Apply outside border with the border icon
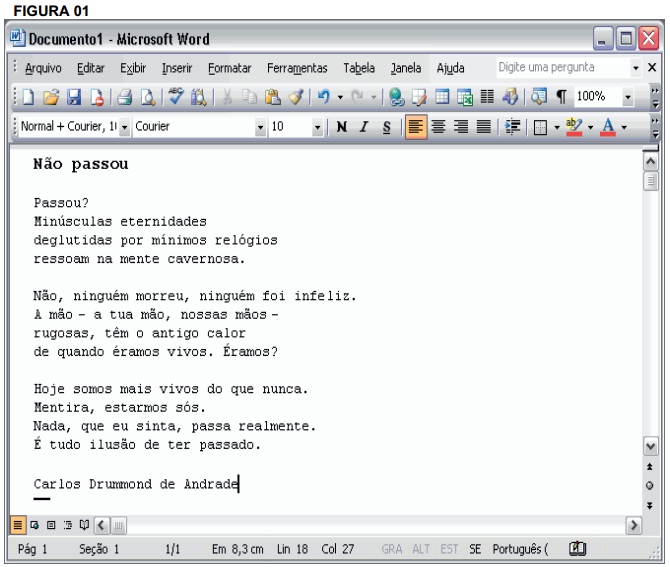Image resolution: width=670 pixels, height=567 pixels. coord(541,127)
